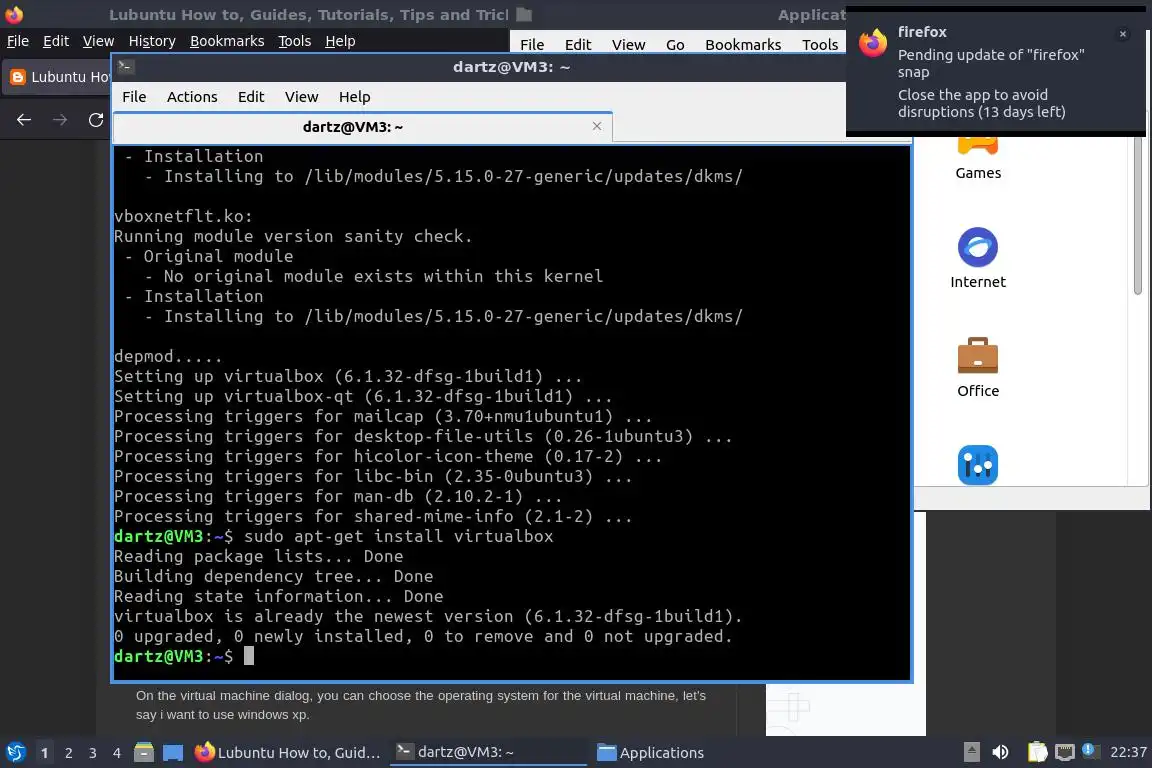Click the Applications window vertical scrollbar
This screenshot has width=1152, height=768.
pos(1137,215)
